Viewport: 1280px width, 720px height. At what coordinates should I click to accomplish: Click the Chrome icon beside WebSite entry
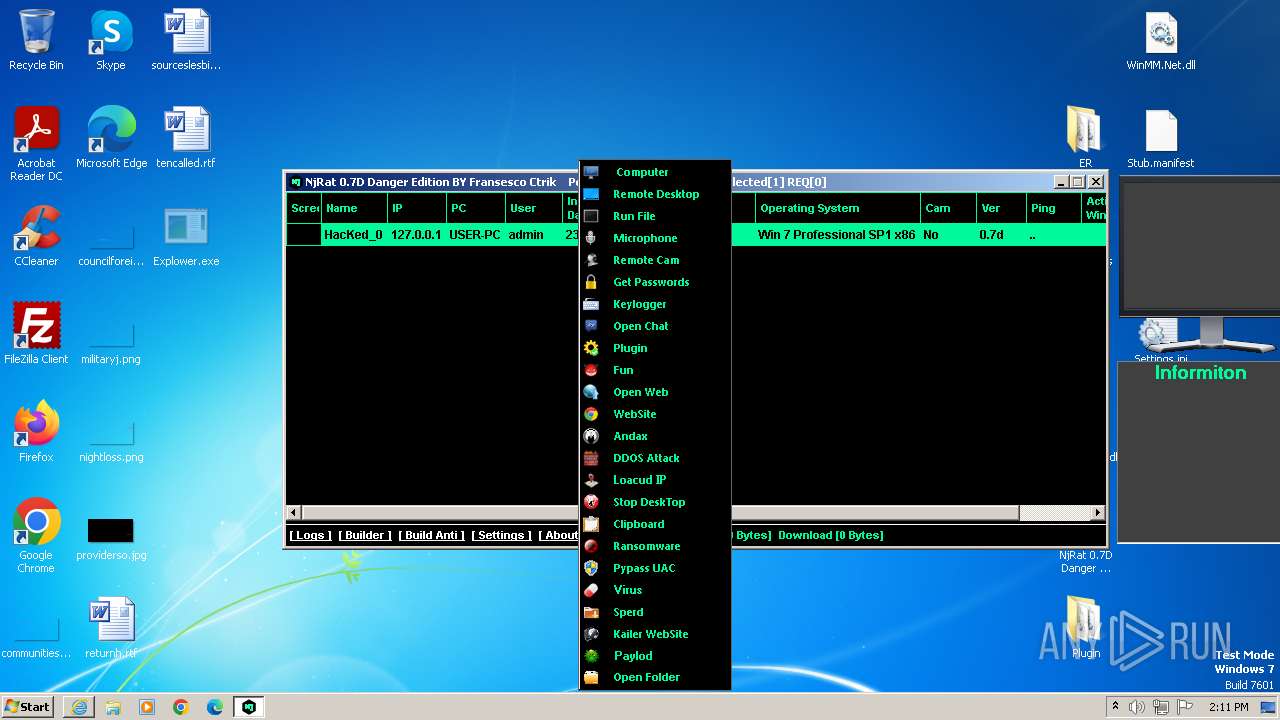coord(591,414)
